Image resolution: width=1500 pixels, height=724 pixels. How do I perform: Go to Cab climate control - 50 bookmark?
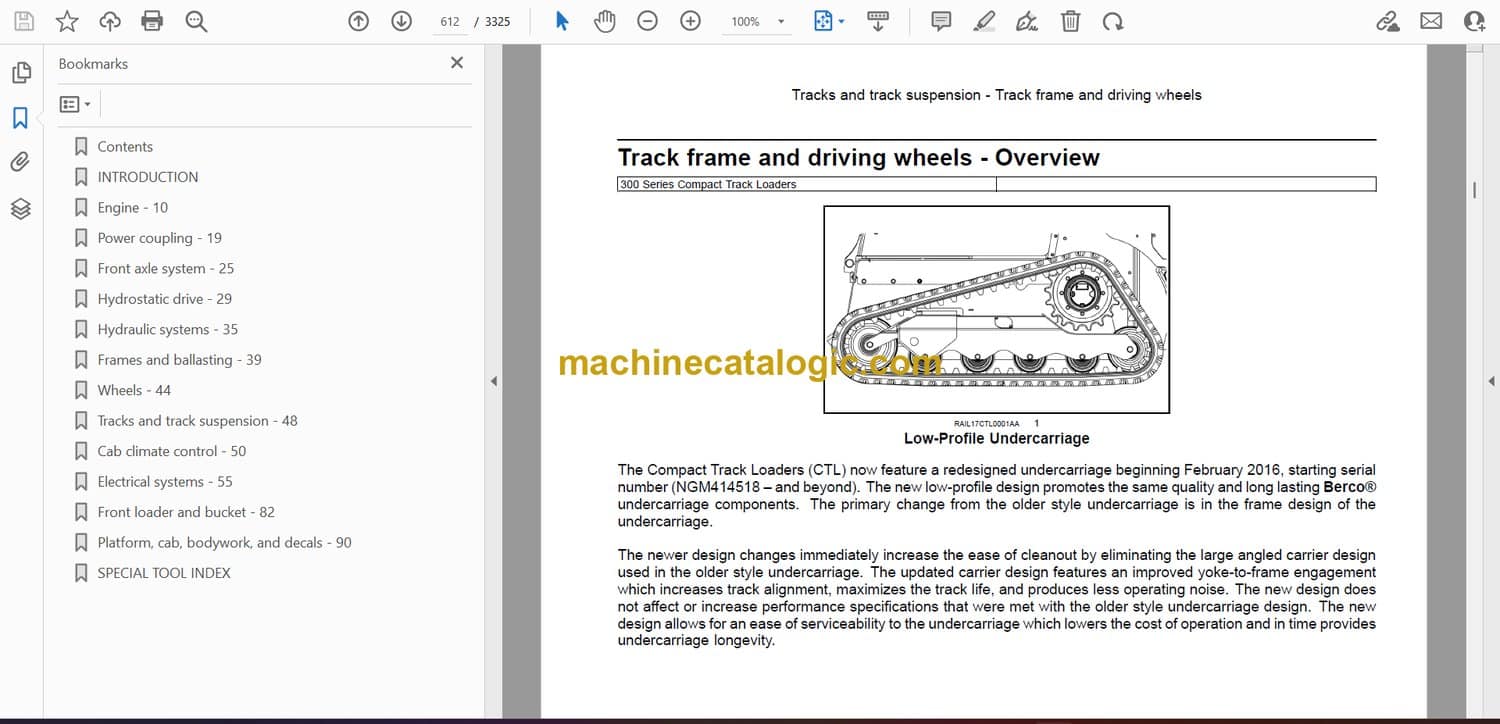coord(172,451)
